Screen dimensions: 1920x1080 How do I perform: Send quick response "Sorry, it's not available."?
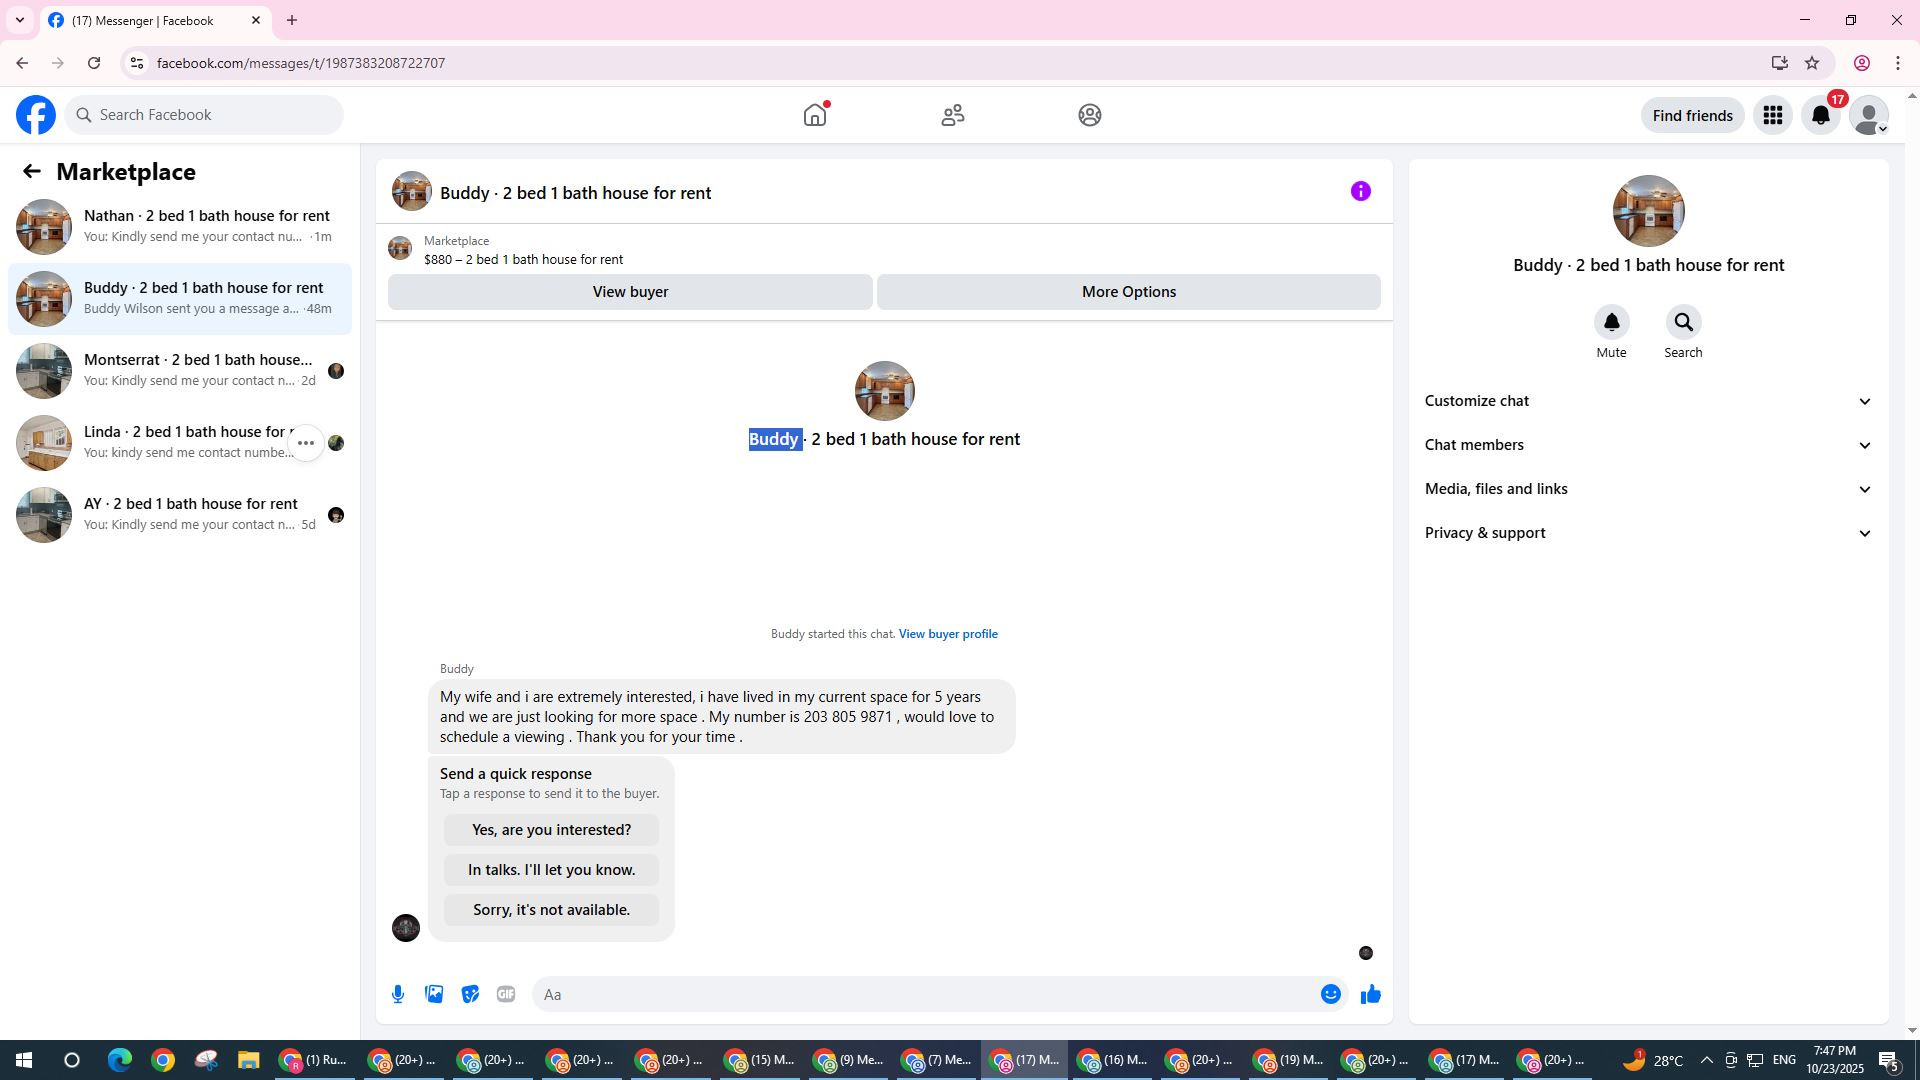(x=551, y=910)
